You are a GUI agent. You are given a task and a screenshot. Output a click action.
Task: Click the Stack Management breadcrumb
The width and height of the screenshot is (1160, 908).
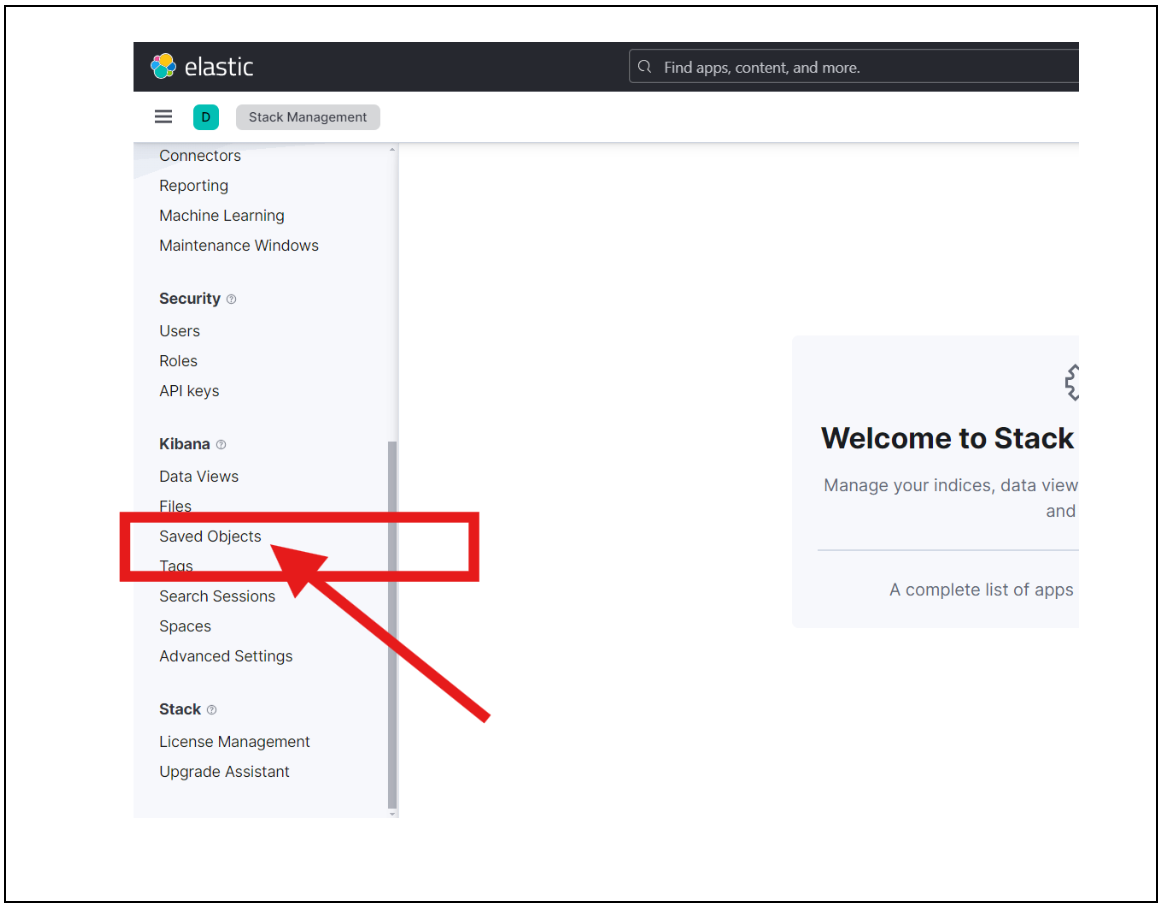(x=307, y=117)
